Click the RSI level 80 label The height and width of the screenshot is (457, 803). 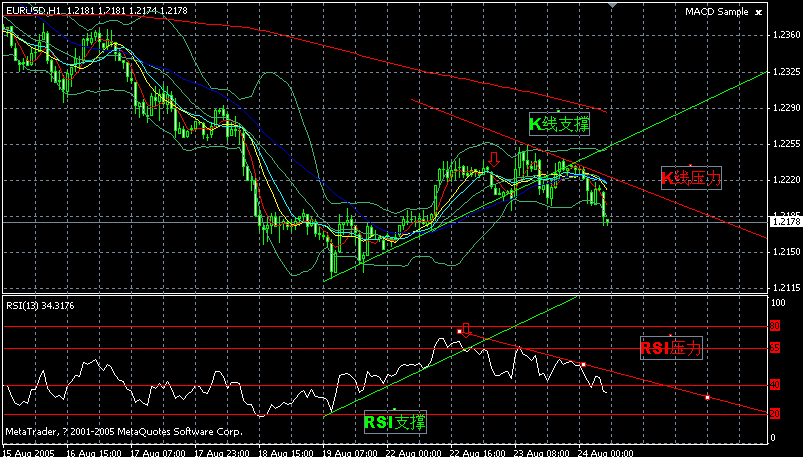tap(775, 326)
